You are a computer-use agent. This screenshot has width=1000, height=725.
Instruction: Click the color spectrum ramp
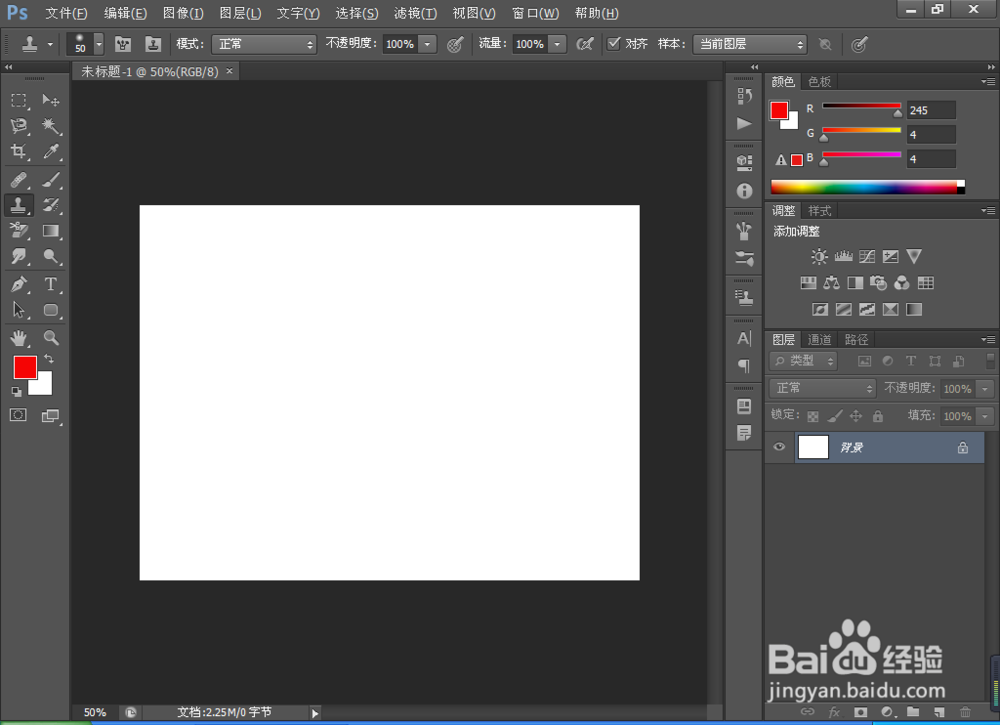pos(867,187)
